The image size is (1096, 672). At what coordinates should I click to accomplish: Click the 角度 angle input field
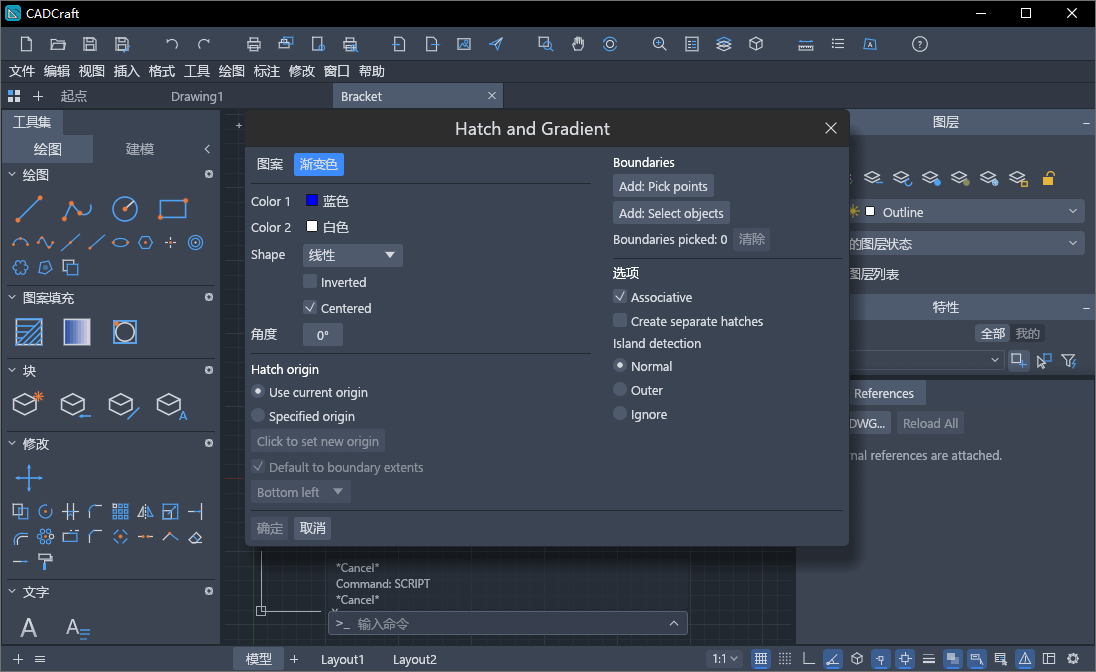(x=323, y=335)
